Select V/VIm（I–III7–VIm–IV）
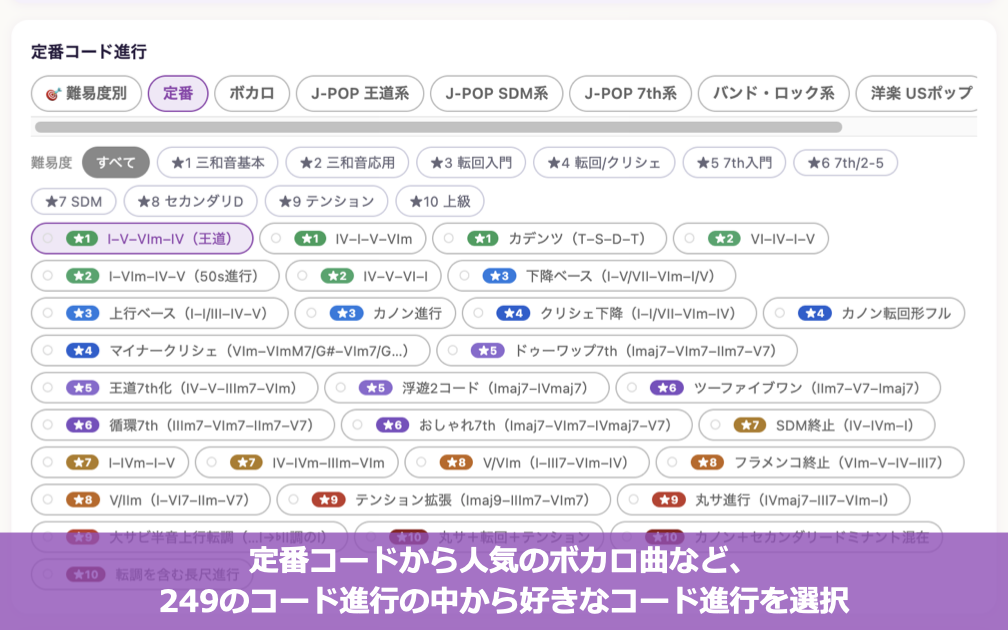1008x630 pixels. pos(527,462)
